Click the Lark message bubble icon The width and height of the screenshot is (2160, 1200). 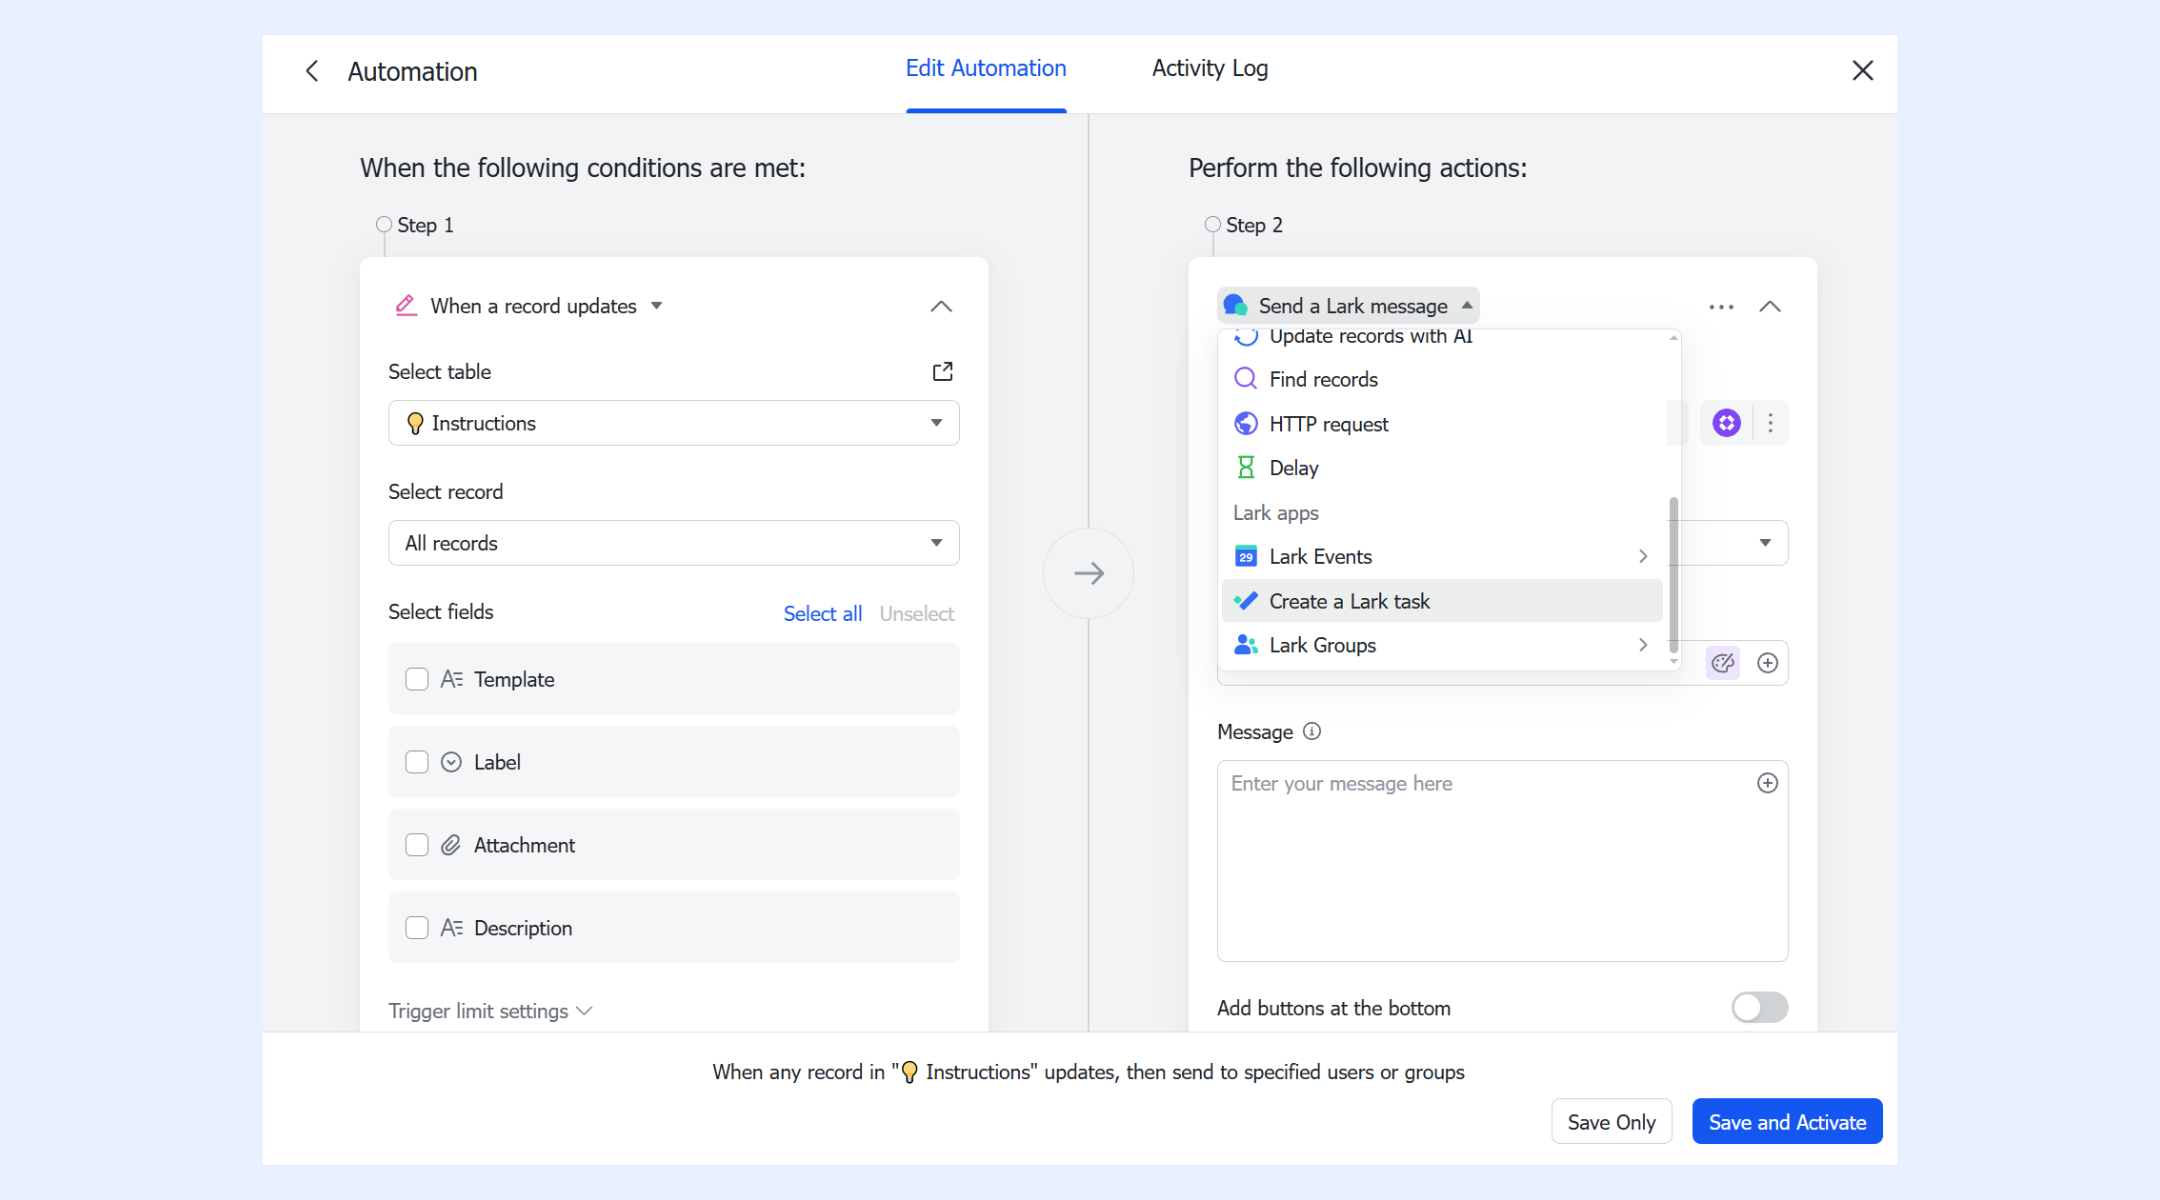(1236, 305)
